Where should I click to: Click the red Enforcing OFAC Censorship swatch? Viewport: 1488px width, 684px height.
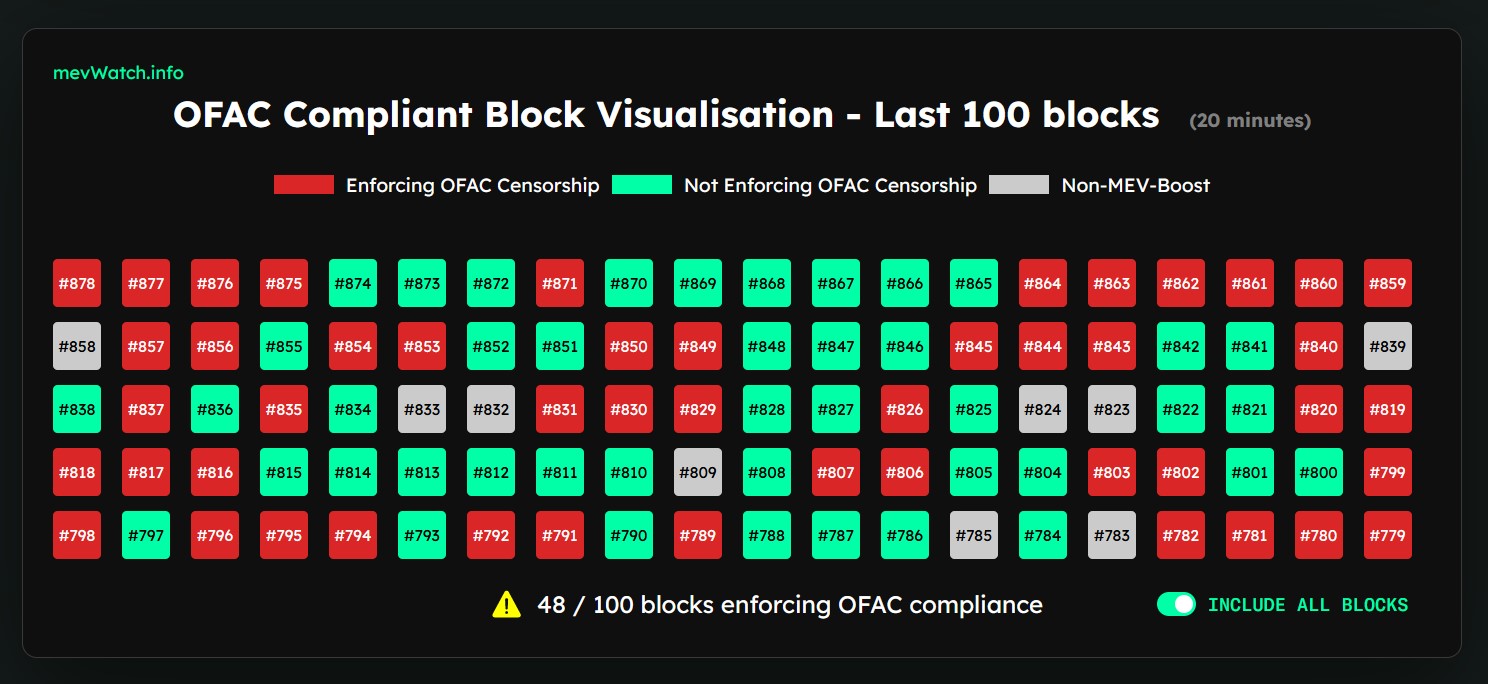303,185
